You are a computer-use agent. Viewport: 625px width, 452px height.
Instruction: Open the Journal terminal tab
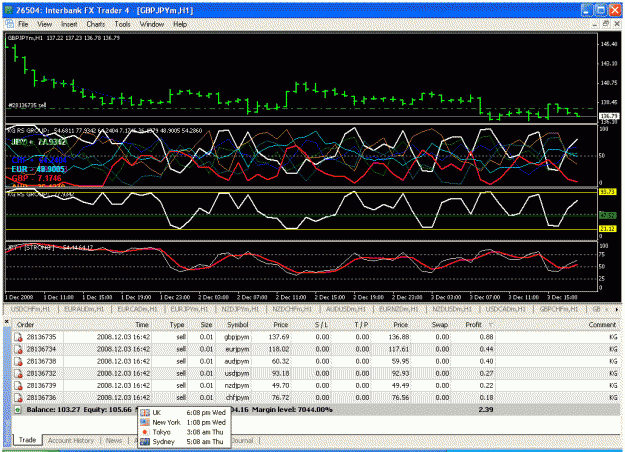(x=242, y=440)
